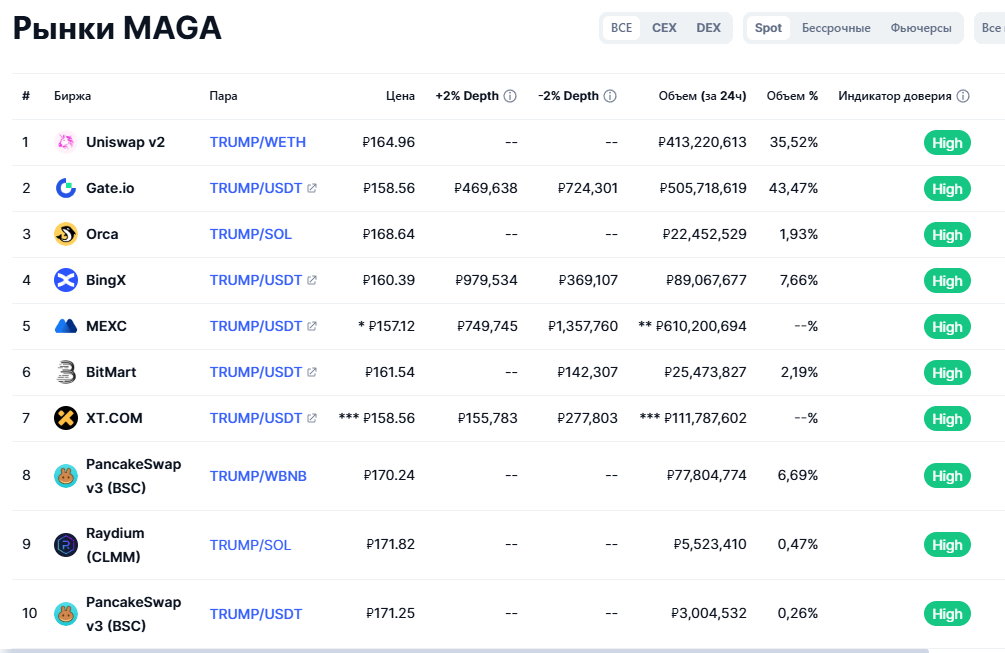Click the Рынки MAGA heading
The image size is (1005, 653).
117,28
